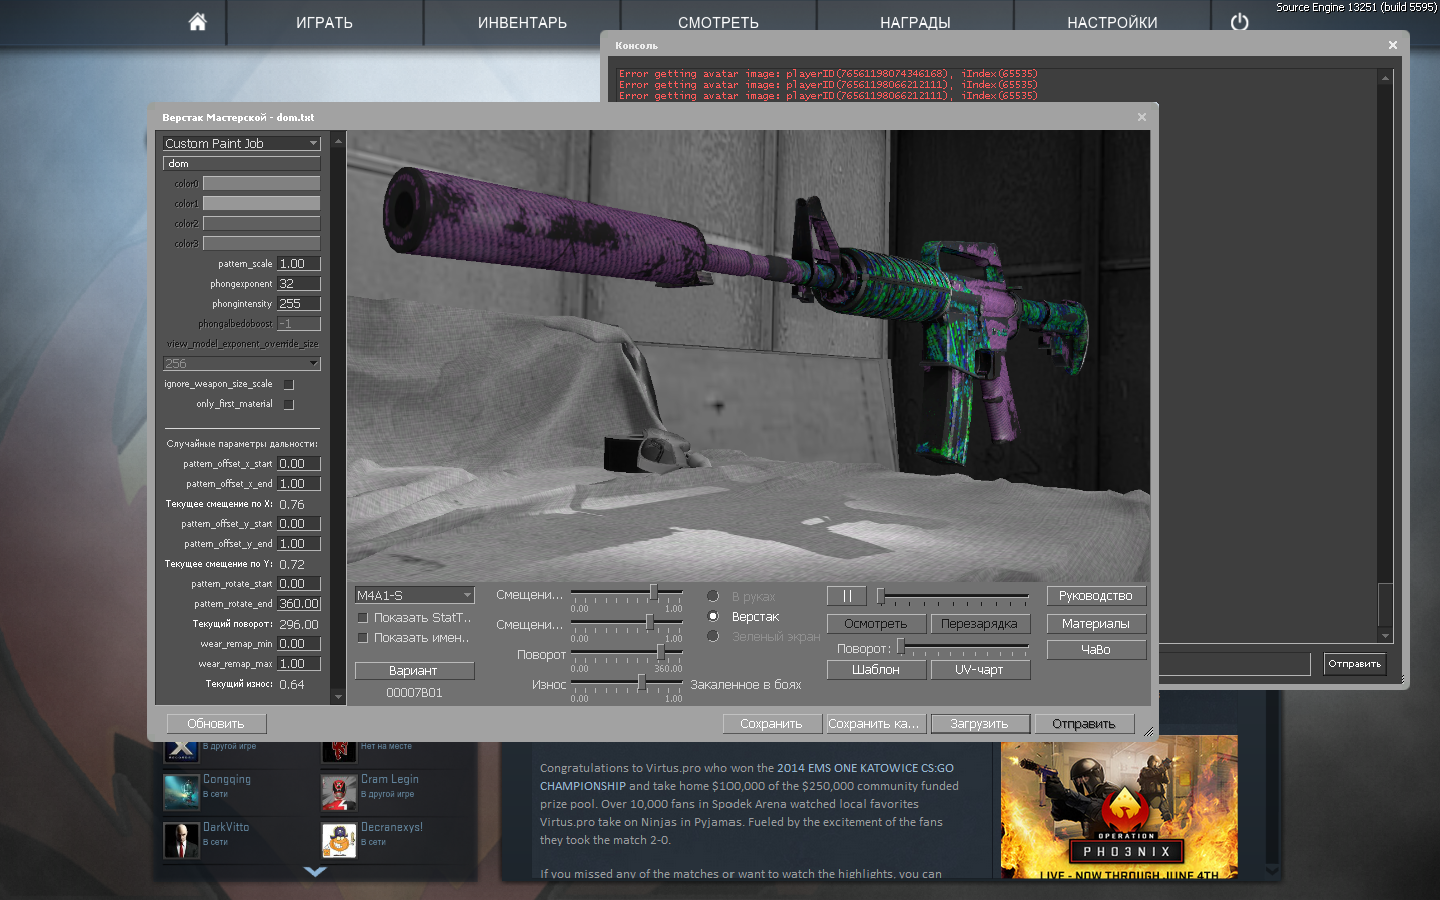Click workbench Отправить button

tap(1083, 723)
